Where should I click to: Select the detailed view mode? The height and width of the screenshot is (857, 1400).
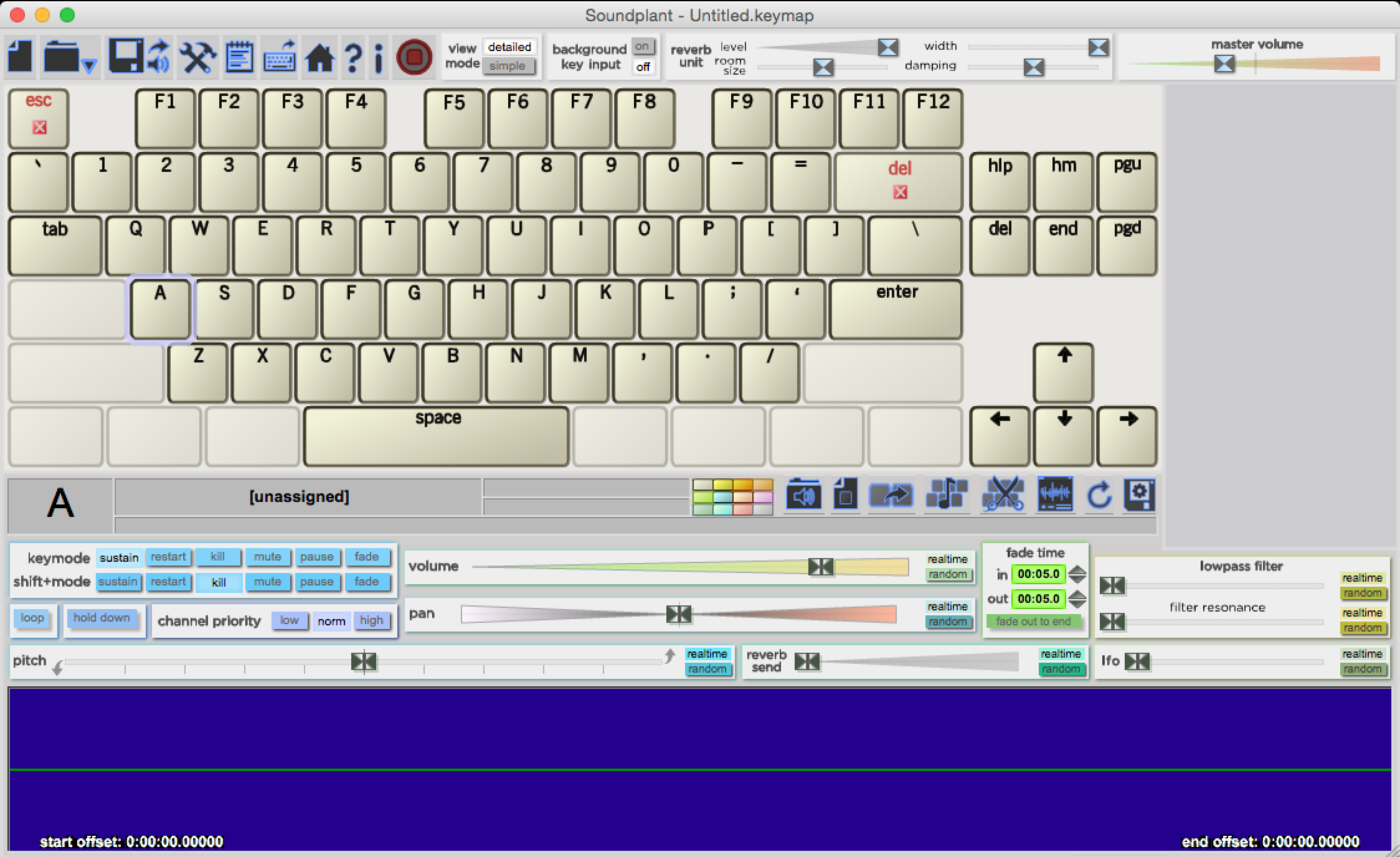coord(510,46)
